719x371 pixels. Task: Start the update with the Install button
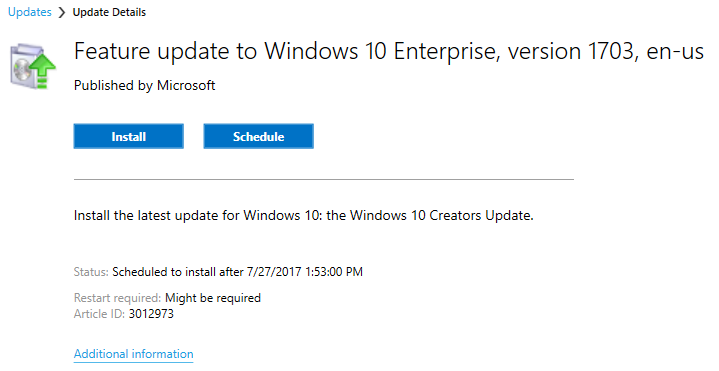pyautogui.click(x=128, y=136)
